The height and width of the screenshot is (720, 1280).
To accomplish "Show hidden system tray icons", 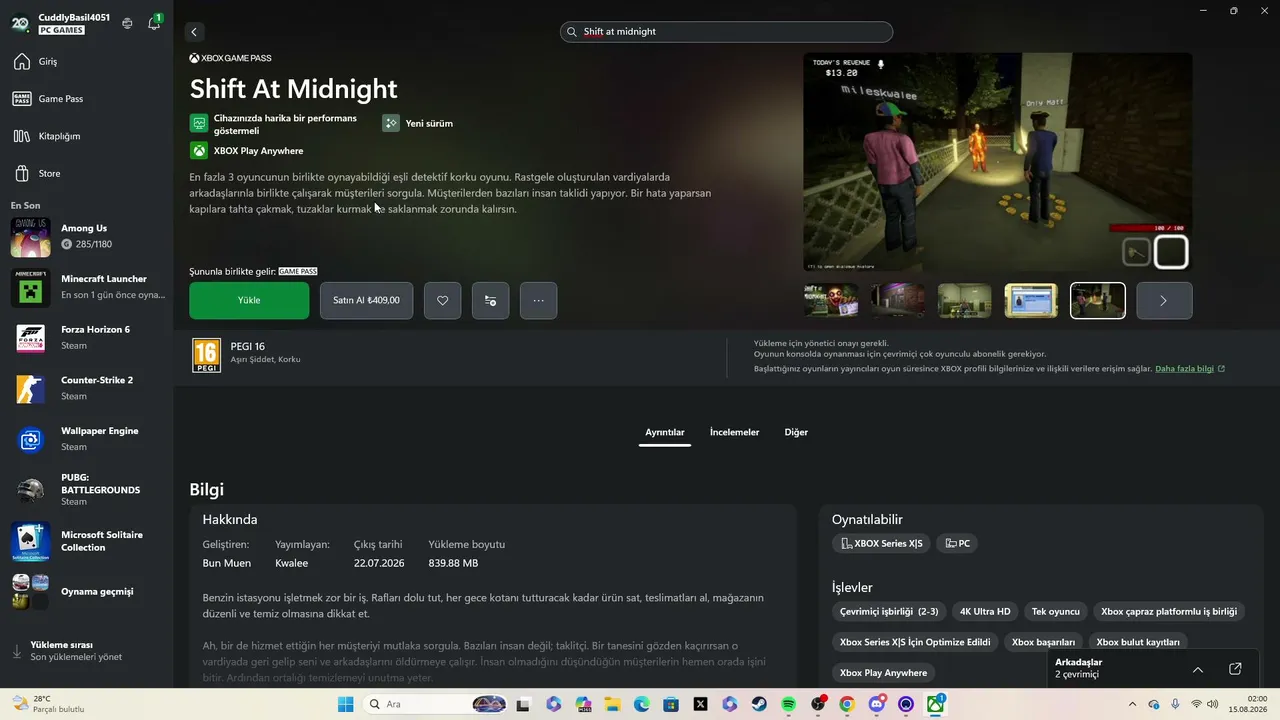I will (1132, 704).
